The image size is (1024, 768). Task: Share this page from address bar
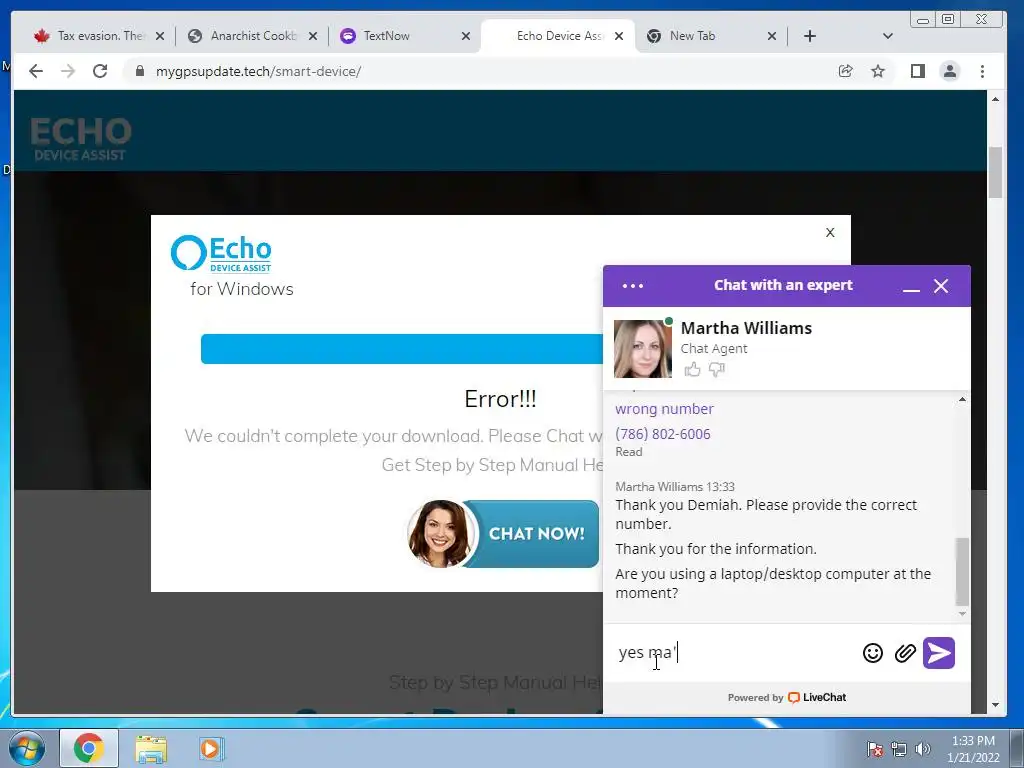click(846, 71)
